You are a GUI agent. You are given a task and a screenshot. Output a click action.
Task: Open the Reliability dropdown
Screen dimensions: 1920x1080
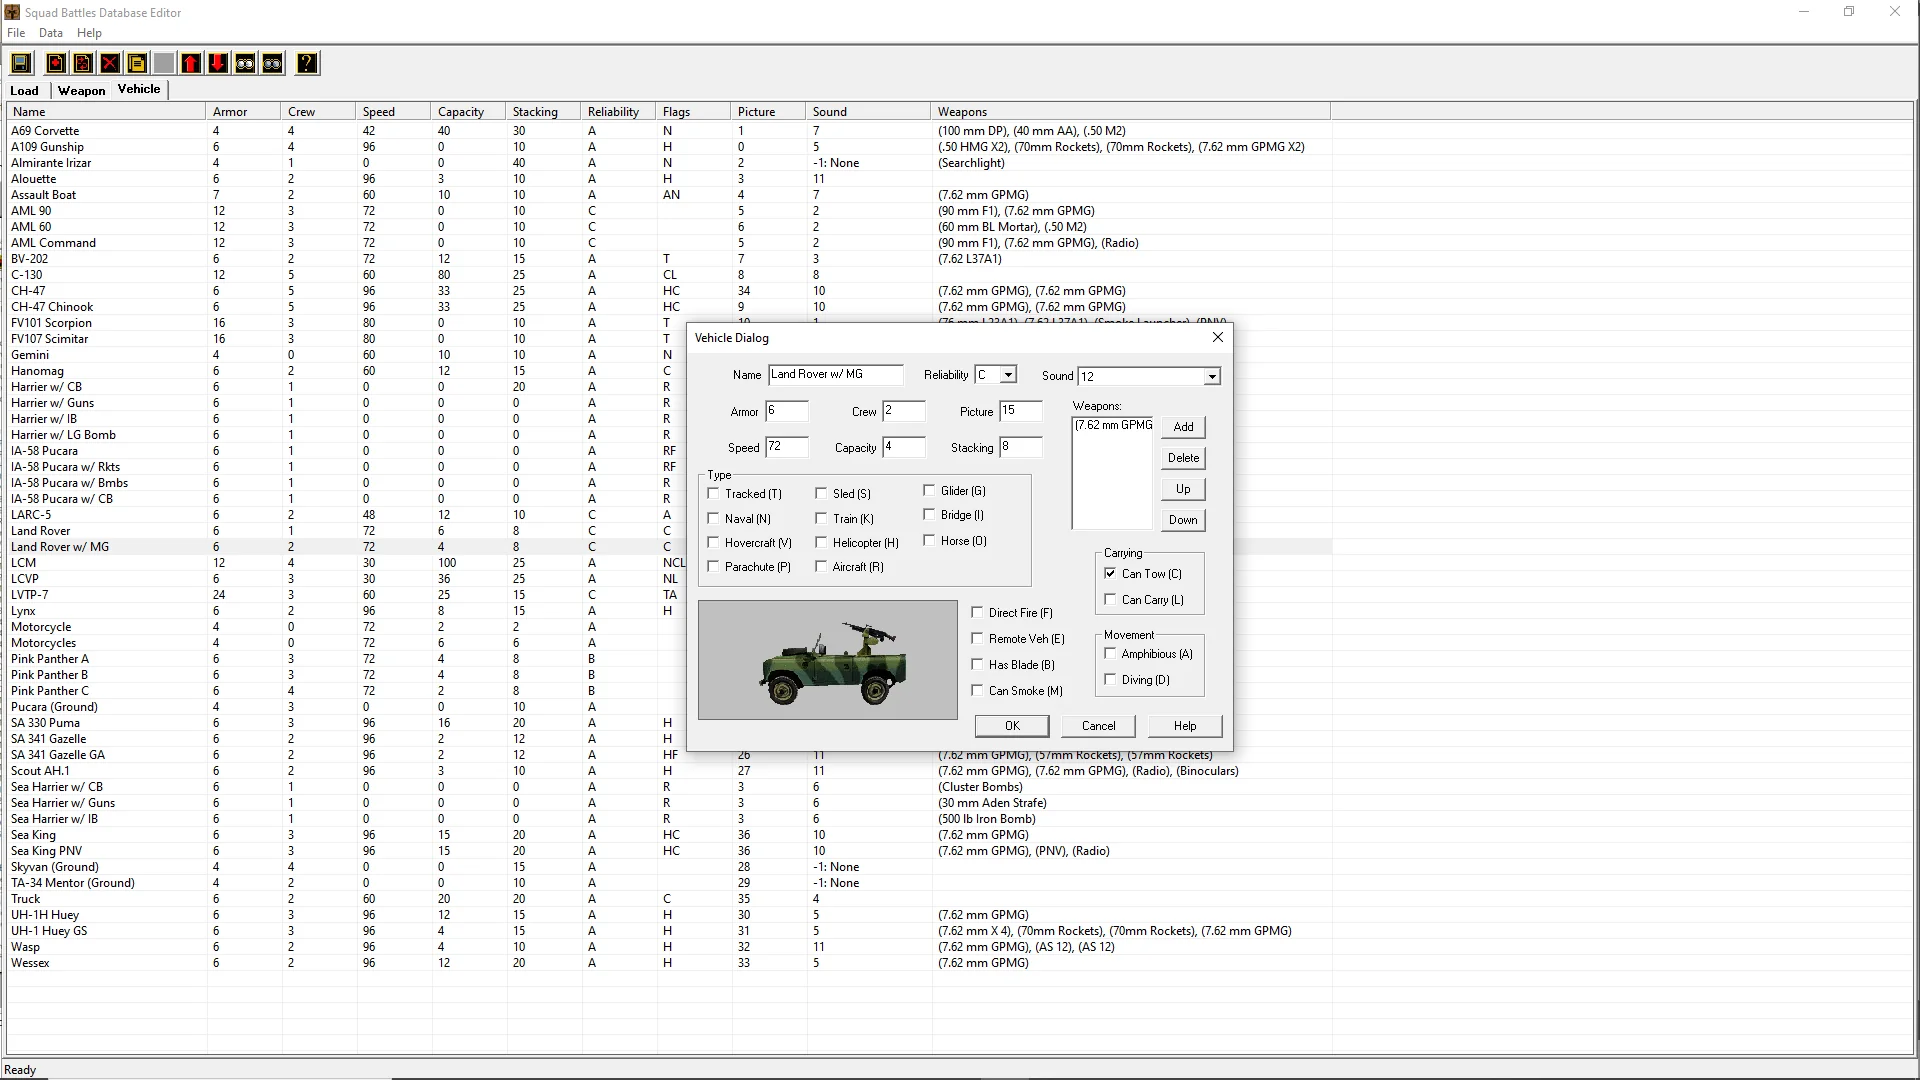tap(1008, 375)
